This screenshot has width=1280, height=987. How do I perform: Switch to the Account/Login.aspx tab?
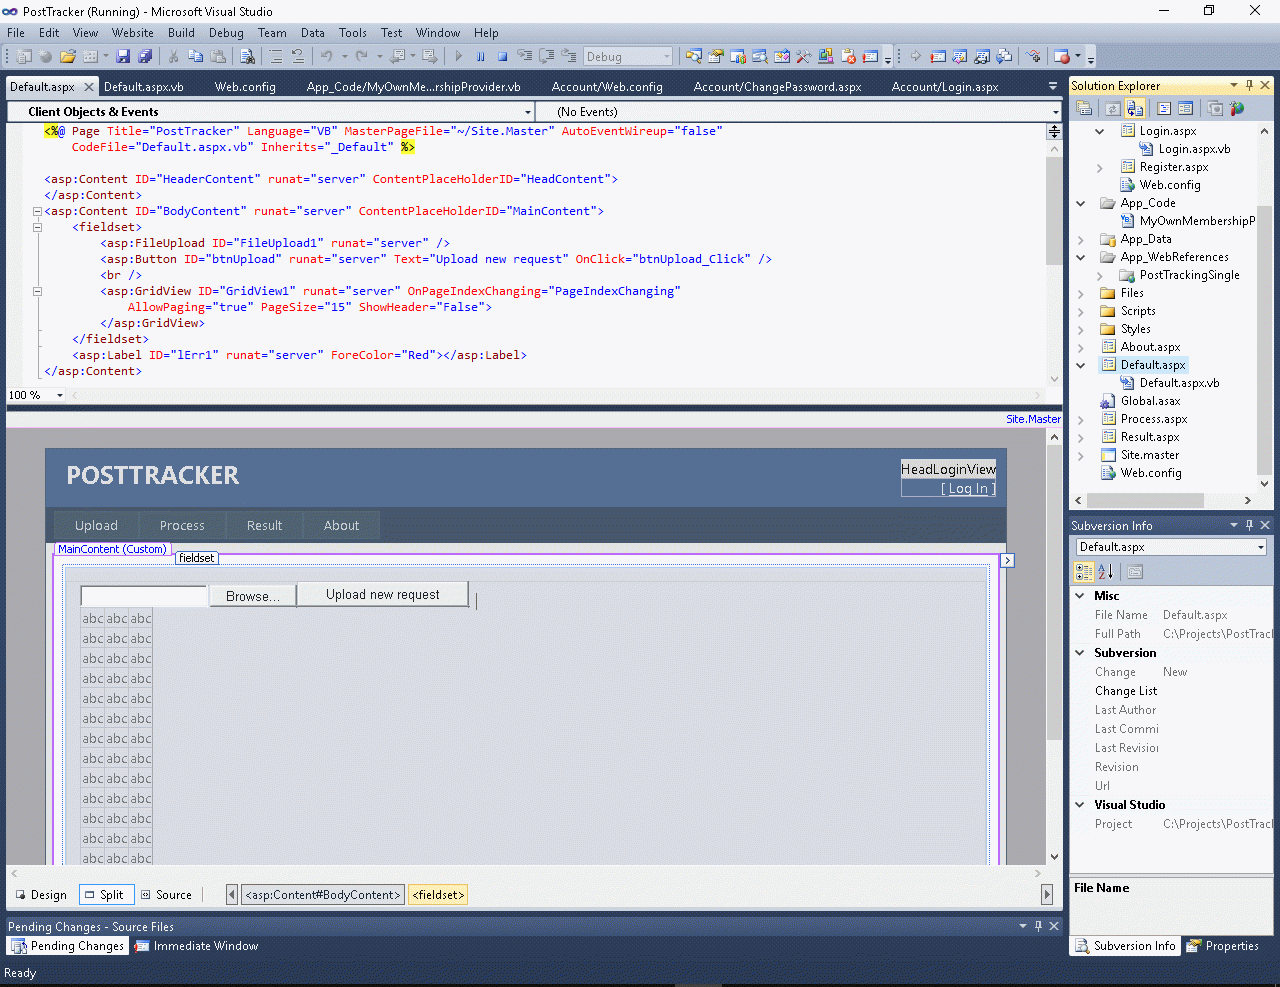[945, 87]
